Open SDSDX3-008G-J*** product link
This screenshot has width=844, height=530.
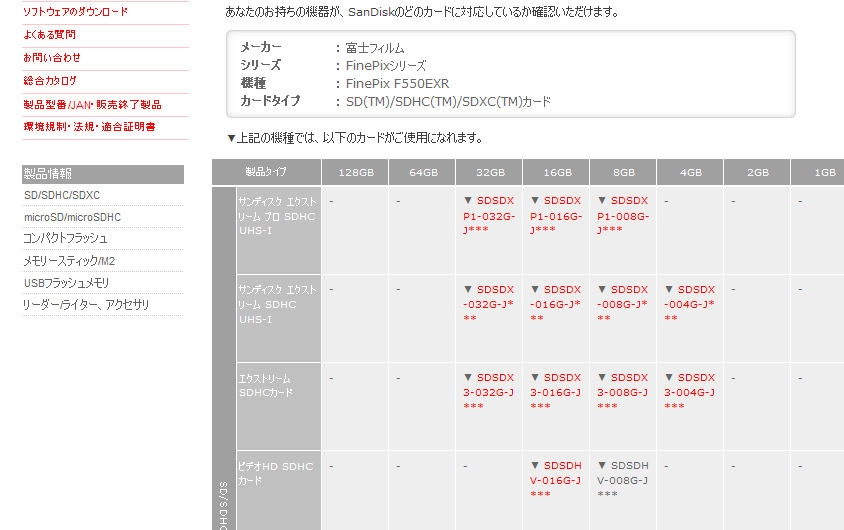[623, 392]
